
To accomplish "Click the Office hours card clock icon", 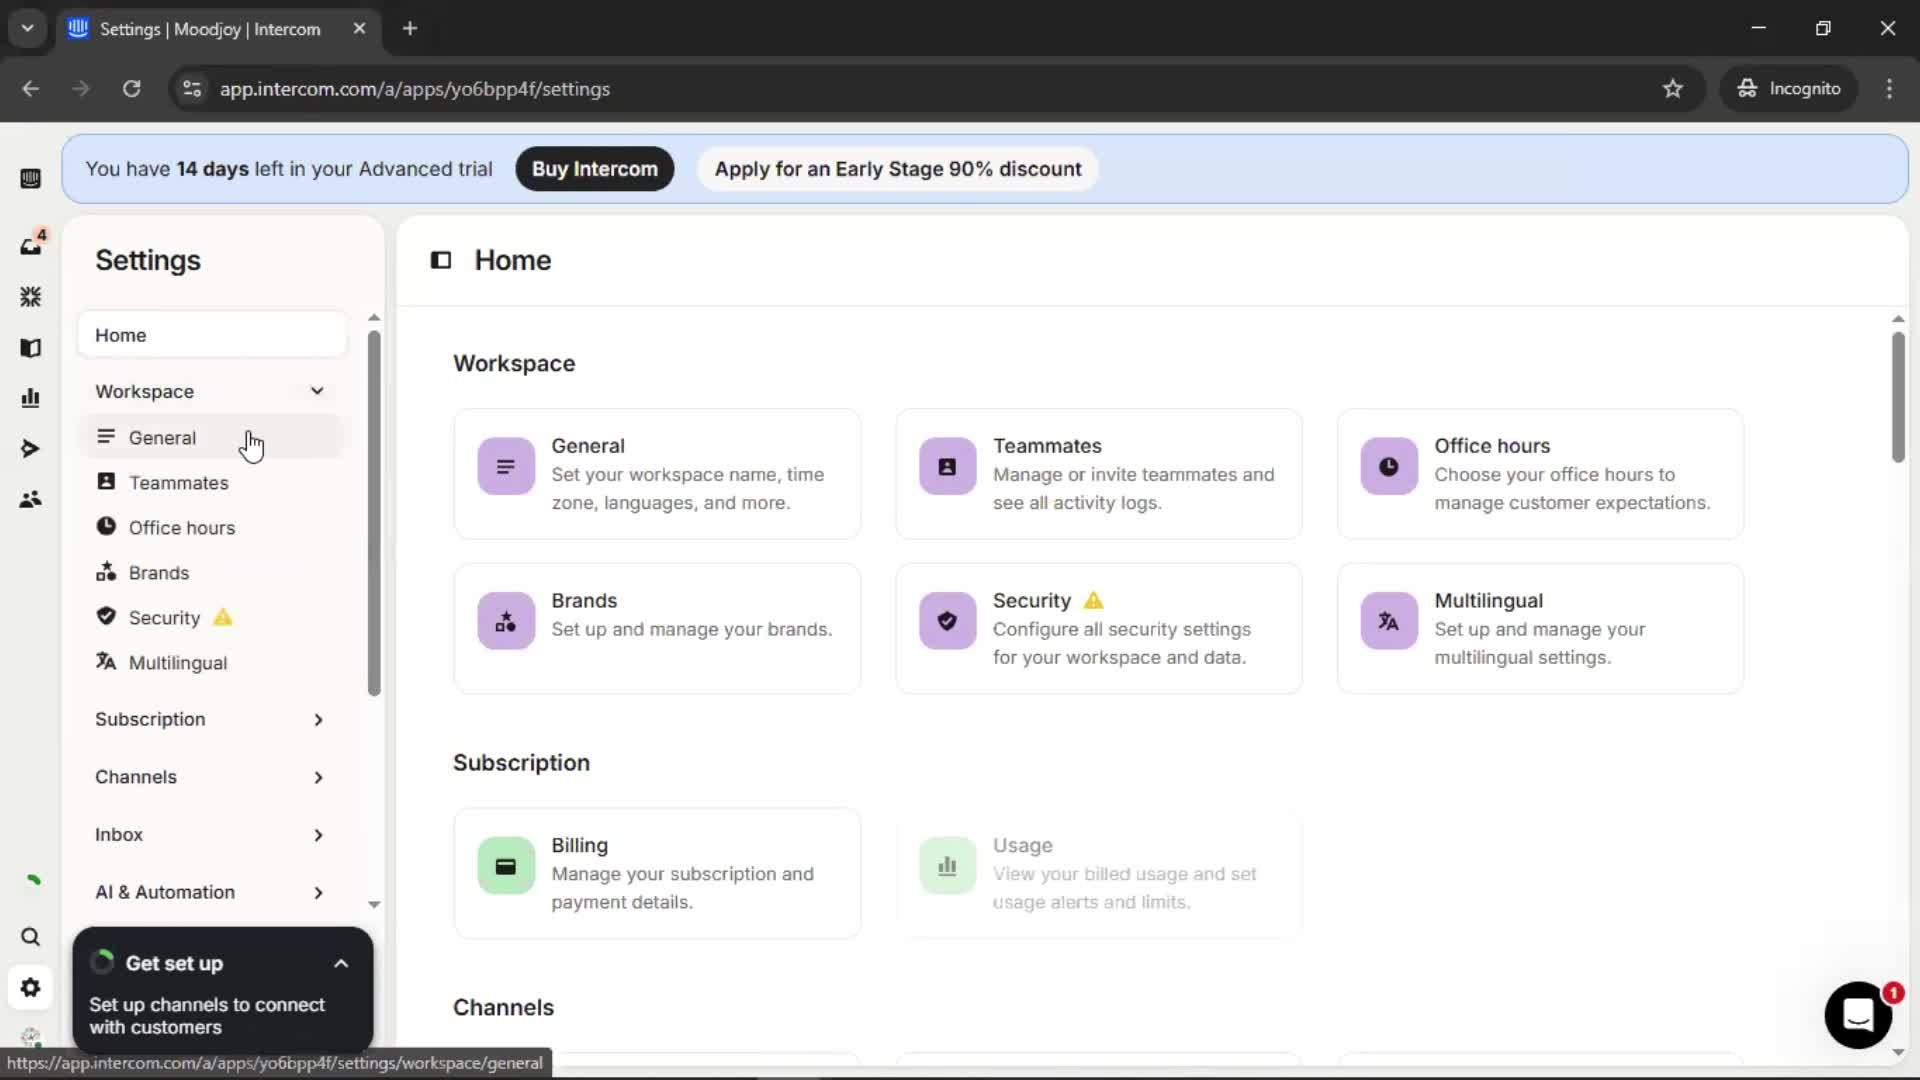I will click(x=1389, y=466).
